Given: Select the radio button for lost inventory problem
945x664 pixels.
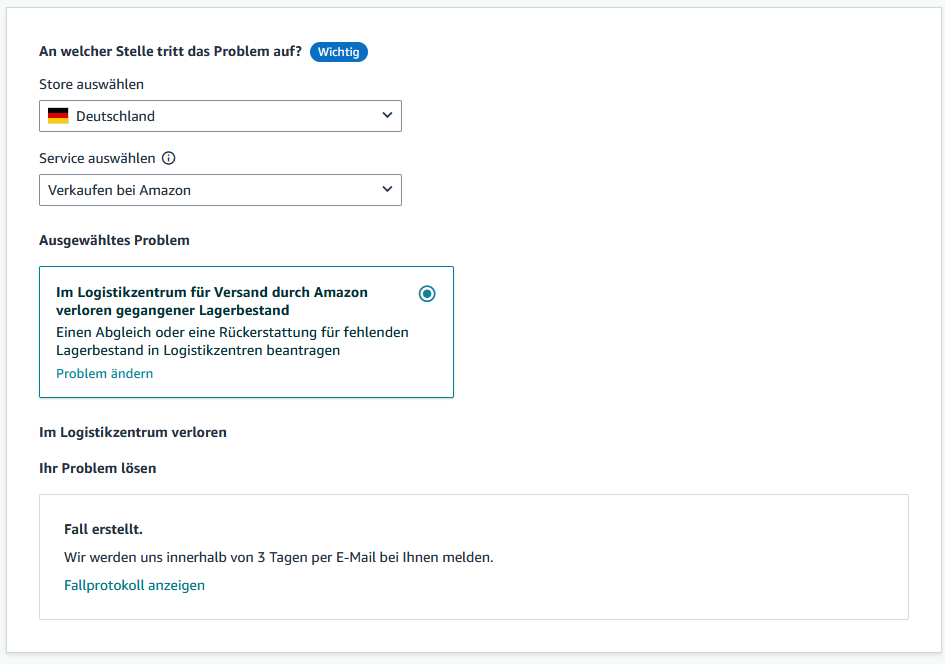Looking at the screenshot, I should point(427,293).
